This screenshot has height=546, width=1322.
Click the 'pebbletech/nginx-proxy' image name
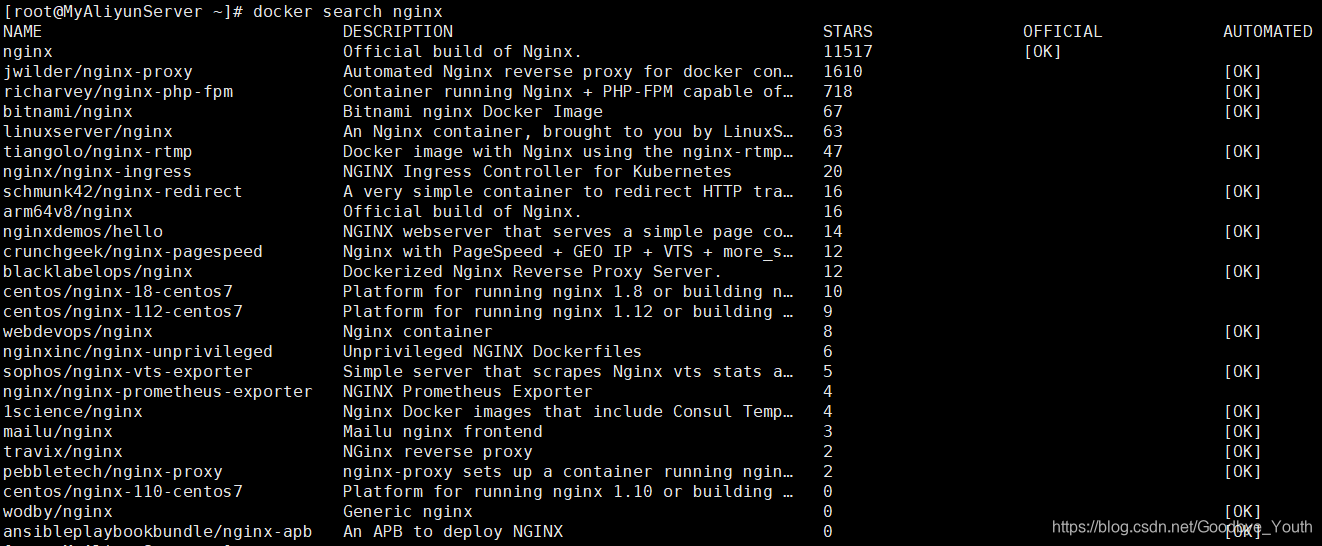tap(113, 471)
